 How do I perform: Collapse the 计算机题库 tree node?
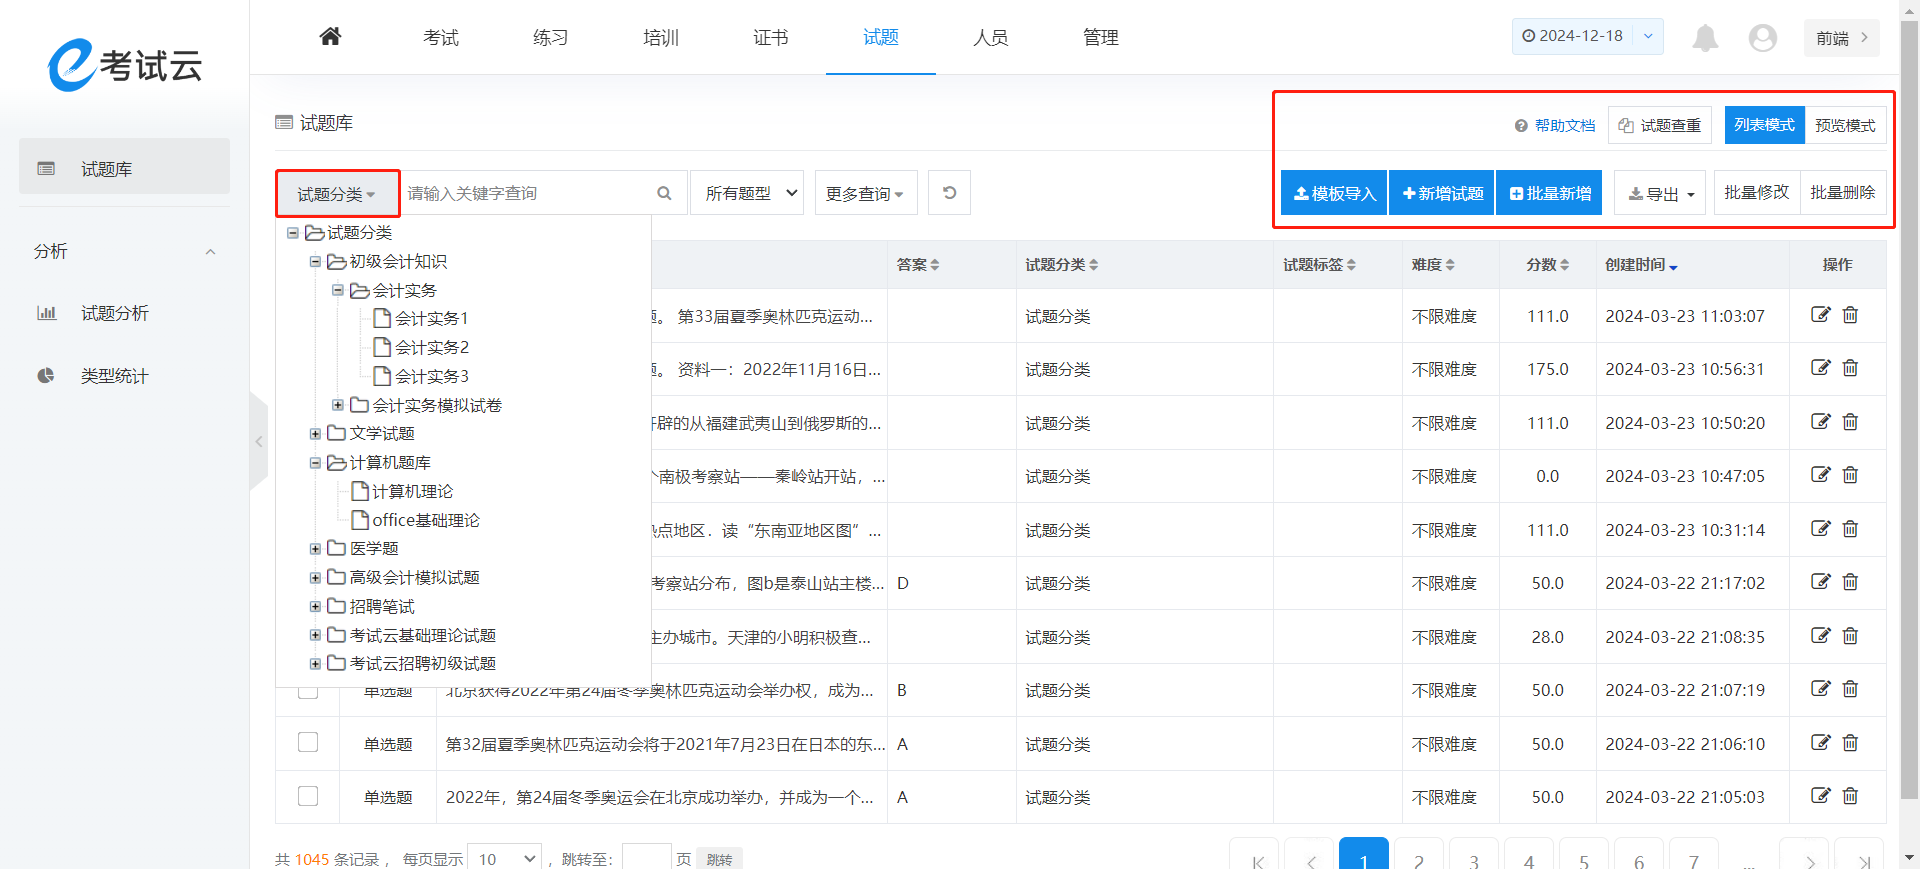coord(315,463)
